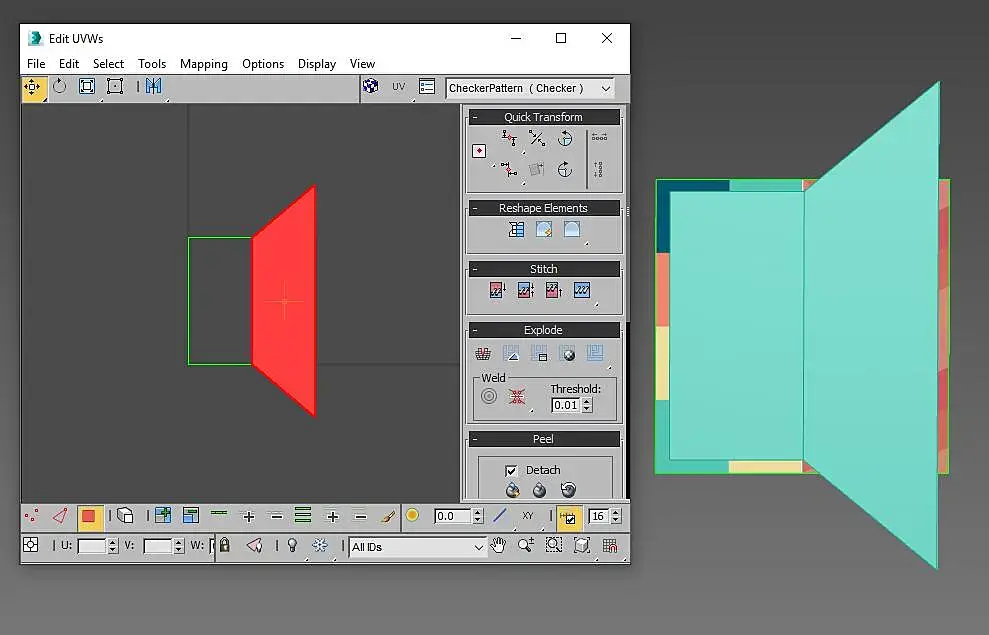The height and width of the screenshot is (635, 989).
Task: Click the Paint Select brush icon
Action: coord(389,516)
